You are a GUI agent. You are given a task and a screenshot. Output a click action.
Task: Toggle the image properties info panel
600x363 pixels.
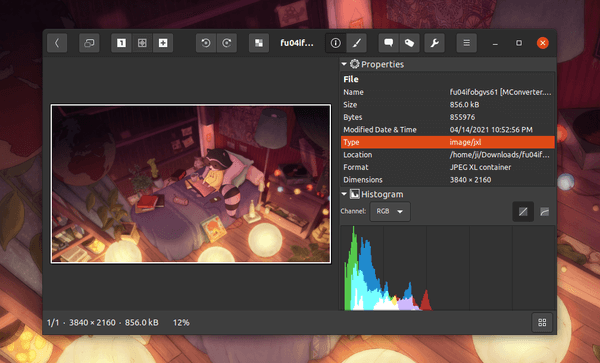(x=336, y=43)
